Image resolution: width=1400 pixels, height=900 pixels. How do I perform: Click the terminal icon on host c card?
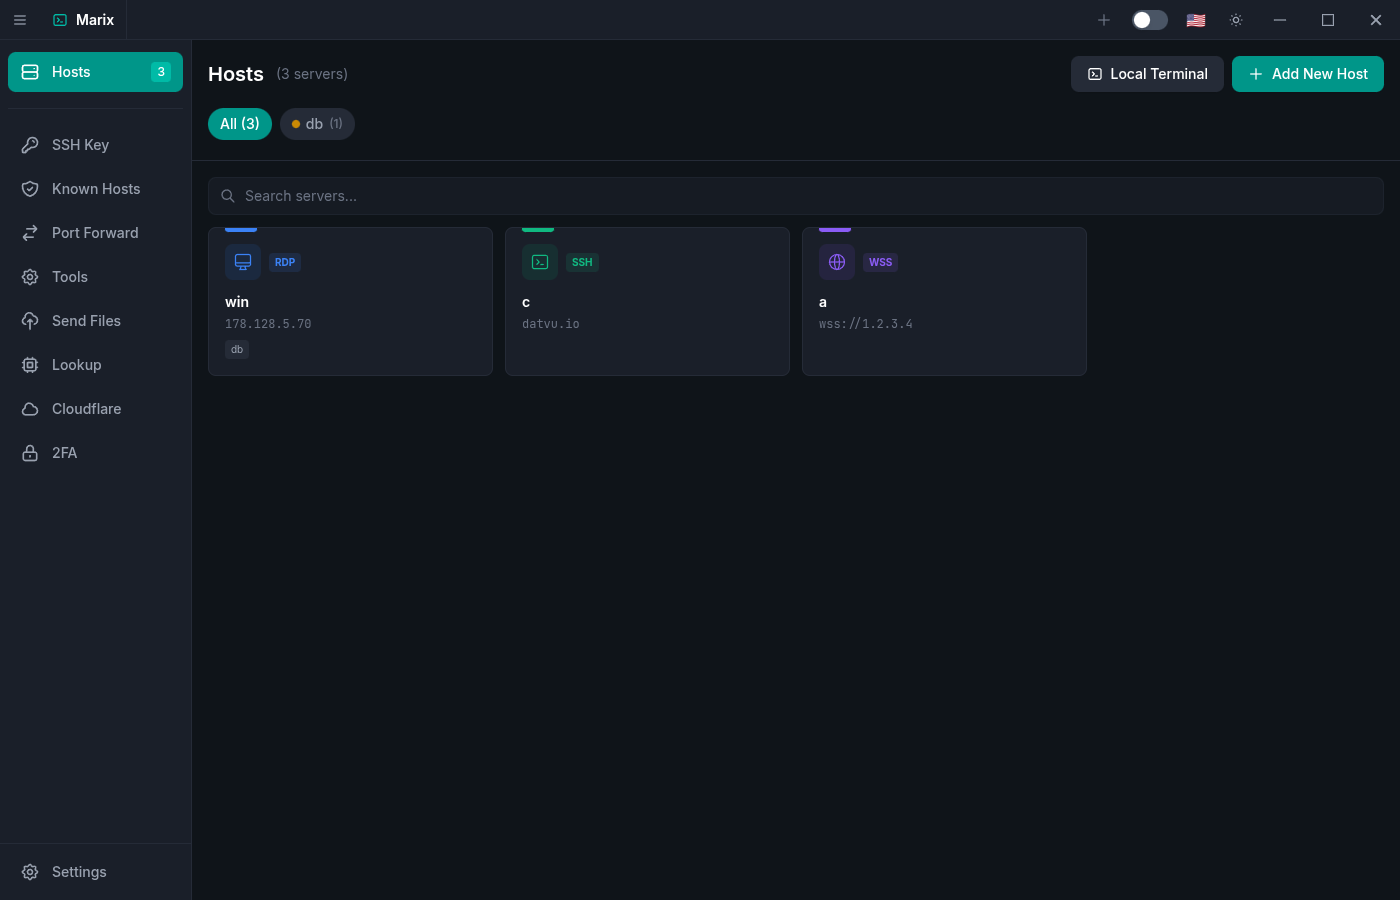(539, 261)
